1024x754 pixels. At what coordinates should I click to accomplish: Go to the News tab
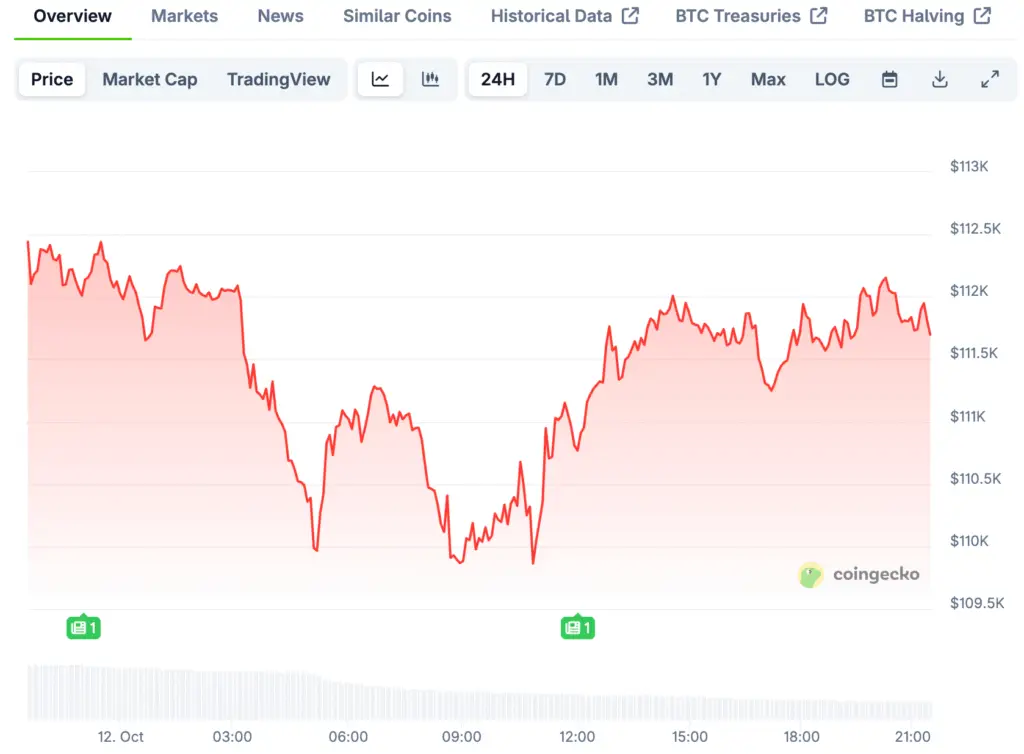pyautogui.click(x=280, y=16)
